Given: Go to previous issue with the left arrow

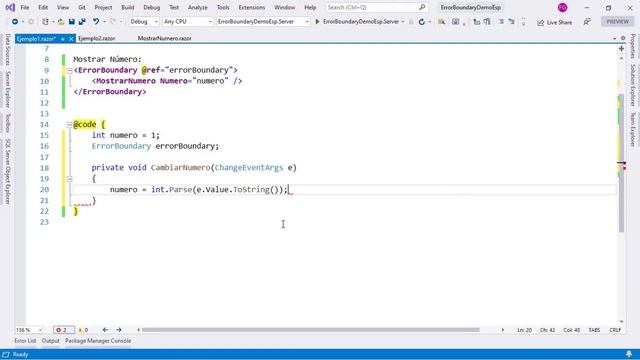Looking at the screenshot, I should [105, 330].
